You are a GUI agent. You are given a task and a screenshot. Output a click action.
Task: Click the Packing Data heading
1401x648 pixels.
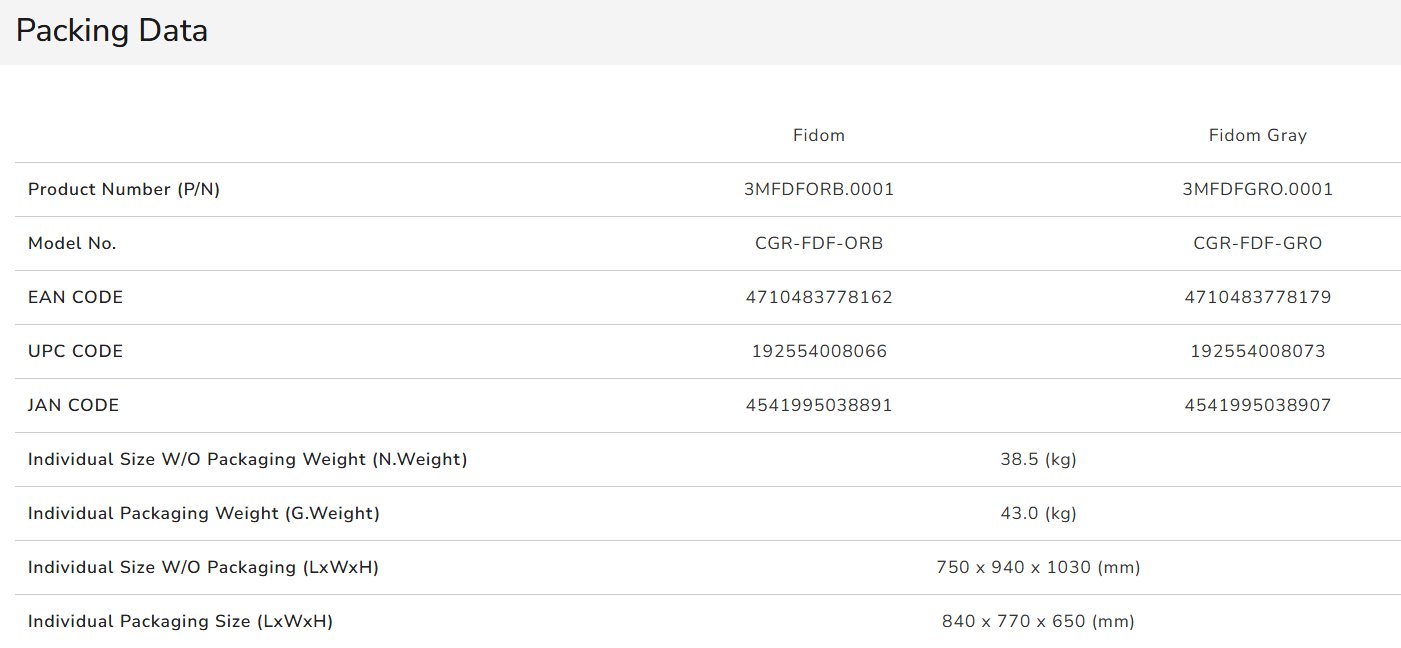point(112,31)
